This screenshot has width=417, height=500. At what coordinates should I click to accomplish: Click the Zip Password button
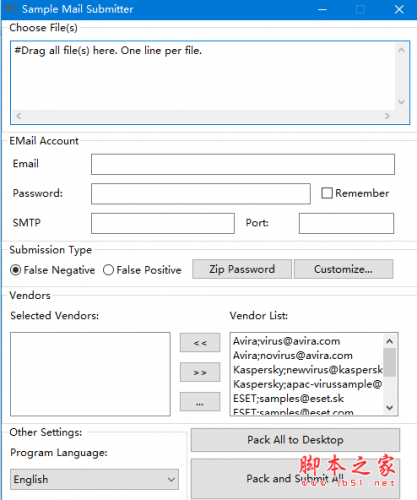[242, 269]
